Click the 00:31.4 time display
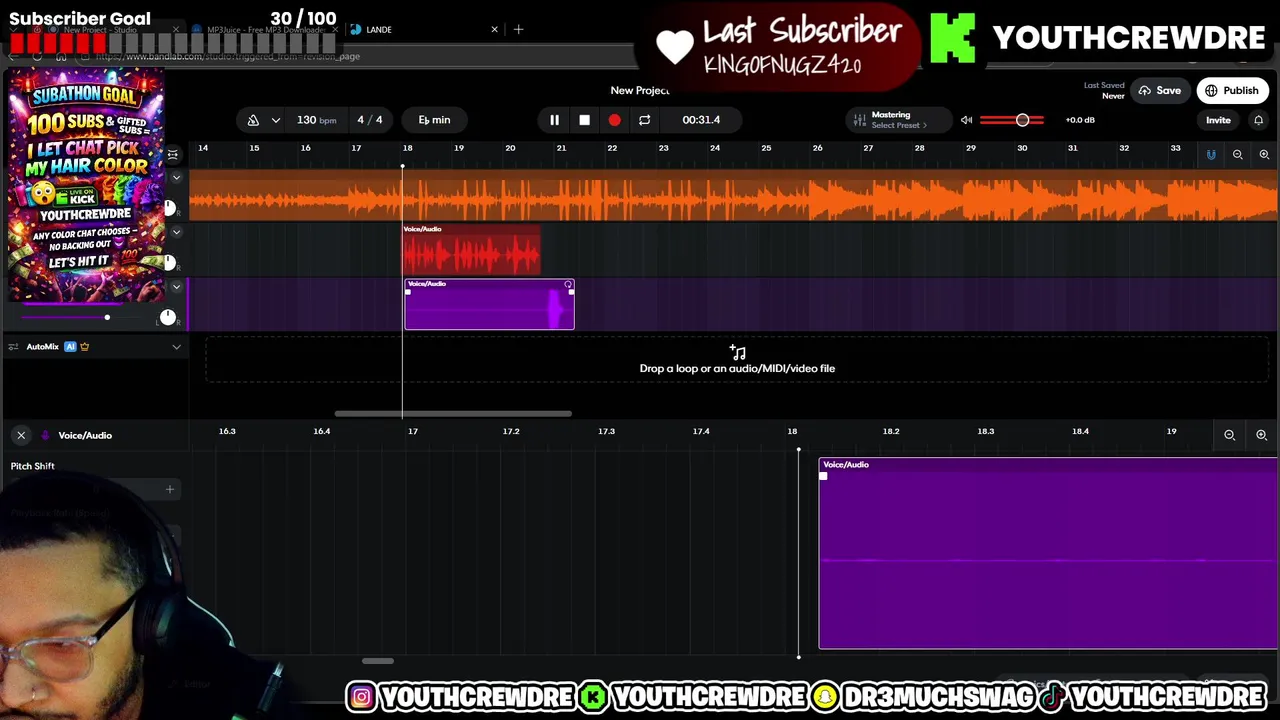 (701, 120)
